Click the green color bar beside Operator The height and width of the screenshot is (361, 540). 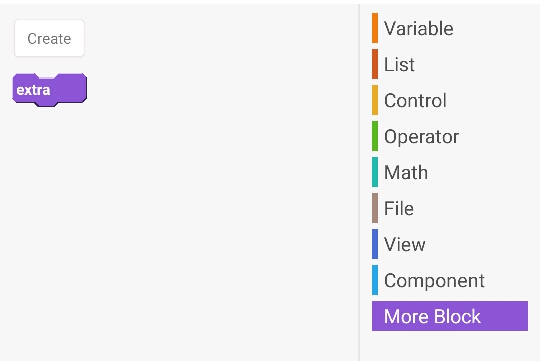click(x=375, y=136)
